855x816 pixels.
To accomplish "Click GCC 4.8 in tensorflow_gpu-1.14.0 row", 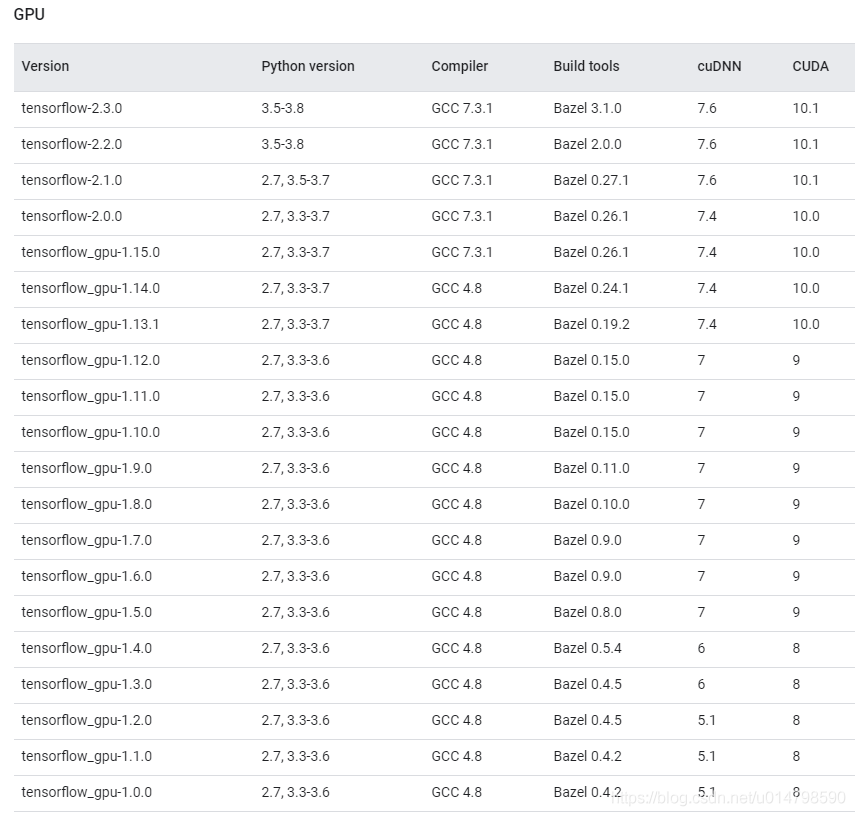I will pos(456,288).
